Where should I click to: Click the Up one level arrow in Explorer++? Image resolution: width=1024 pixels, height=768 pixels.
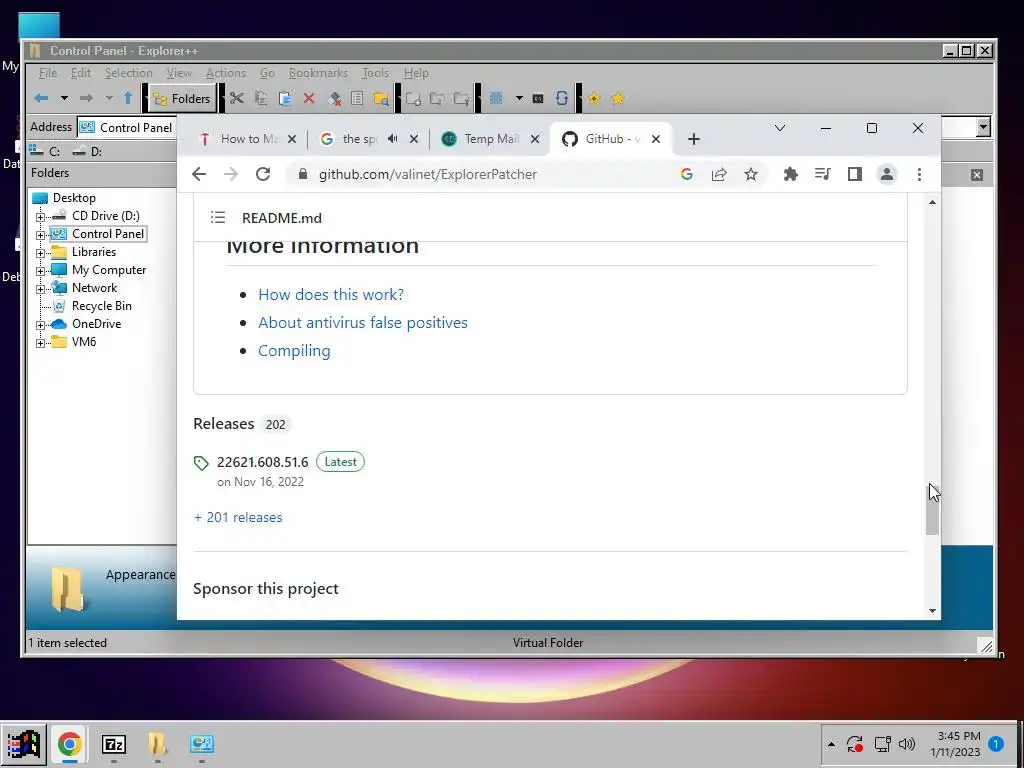point(128,99)
